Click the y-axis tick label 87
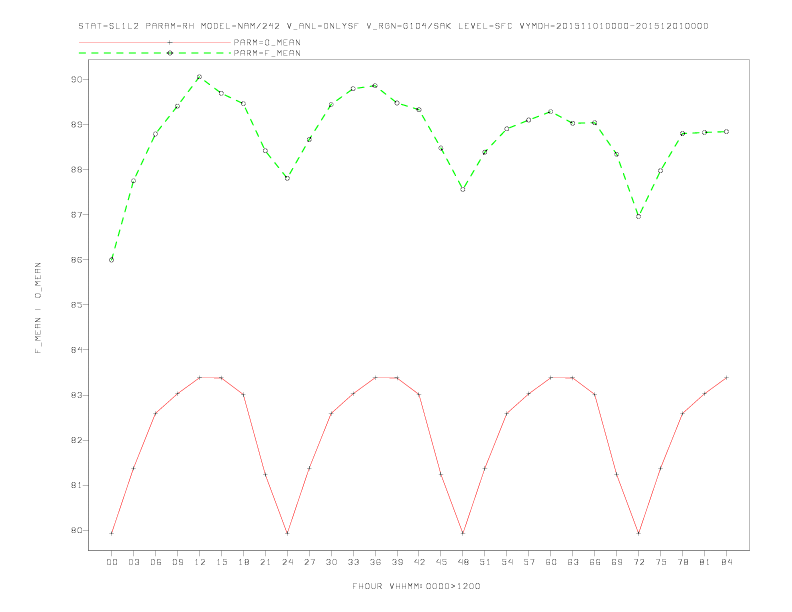The height and width of the screenshot is (612, 792). (x=77, y=215)
